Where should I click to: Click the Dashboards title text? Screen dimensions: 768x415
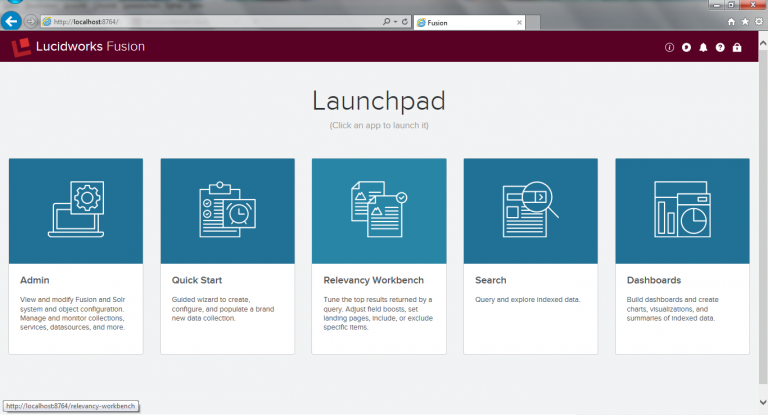pos(653,281)
